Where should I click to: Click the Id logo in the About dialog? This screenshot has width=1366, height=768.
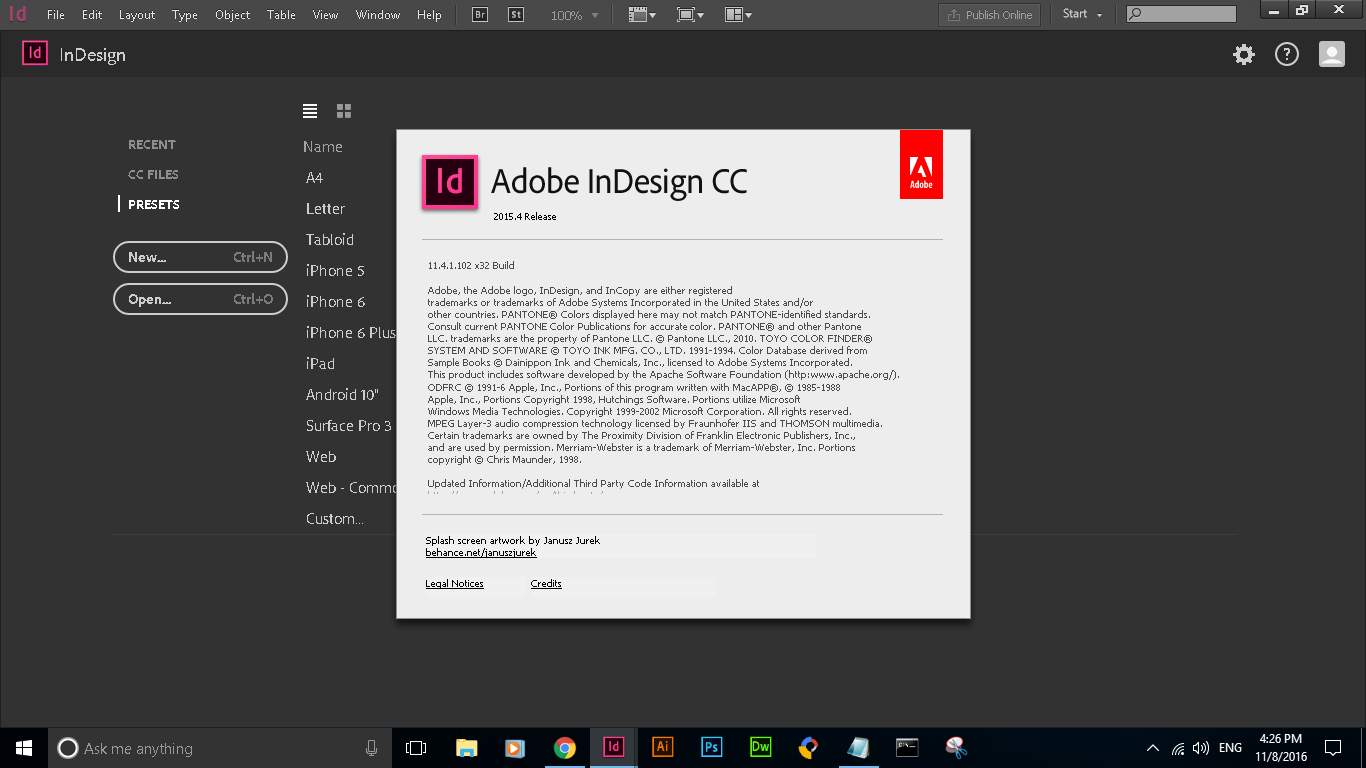[450, 182]
